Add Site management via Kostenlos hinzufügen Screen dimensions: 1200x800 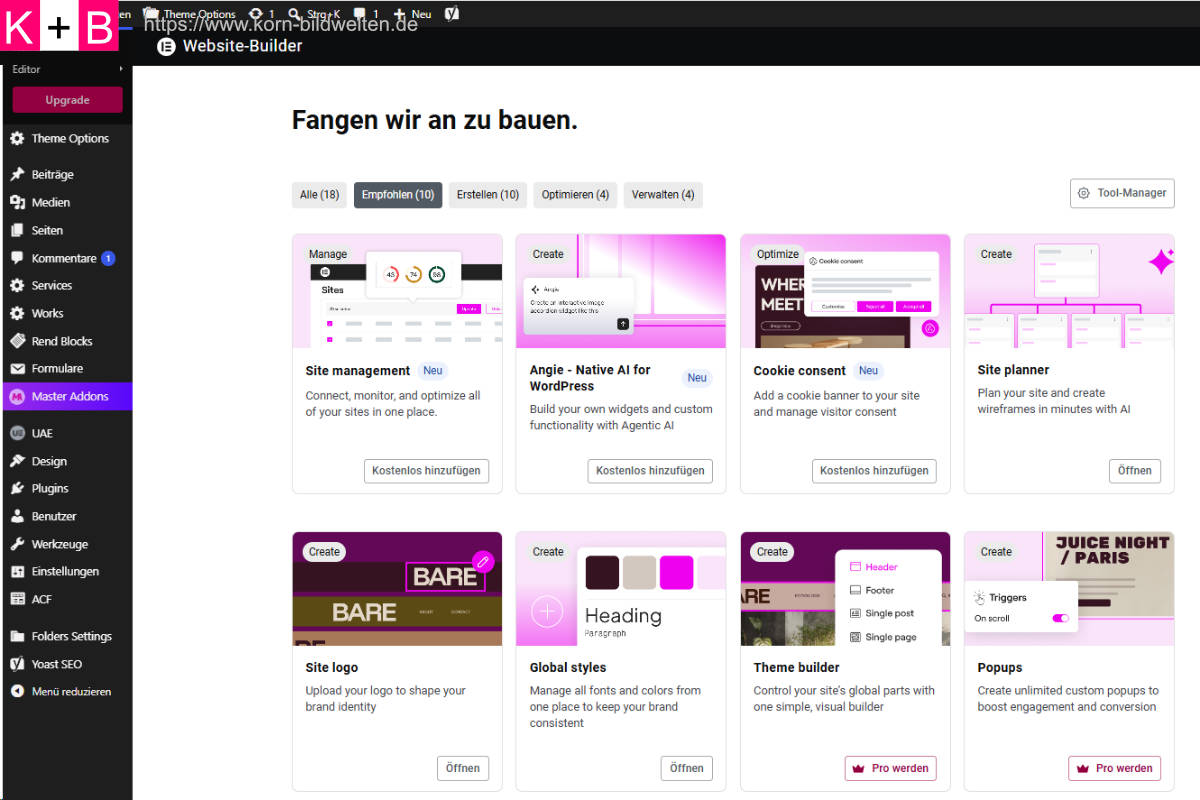[426, 471]
